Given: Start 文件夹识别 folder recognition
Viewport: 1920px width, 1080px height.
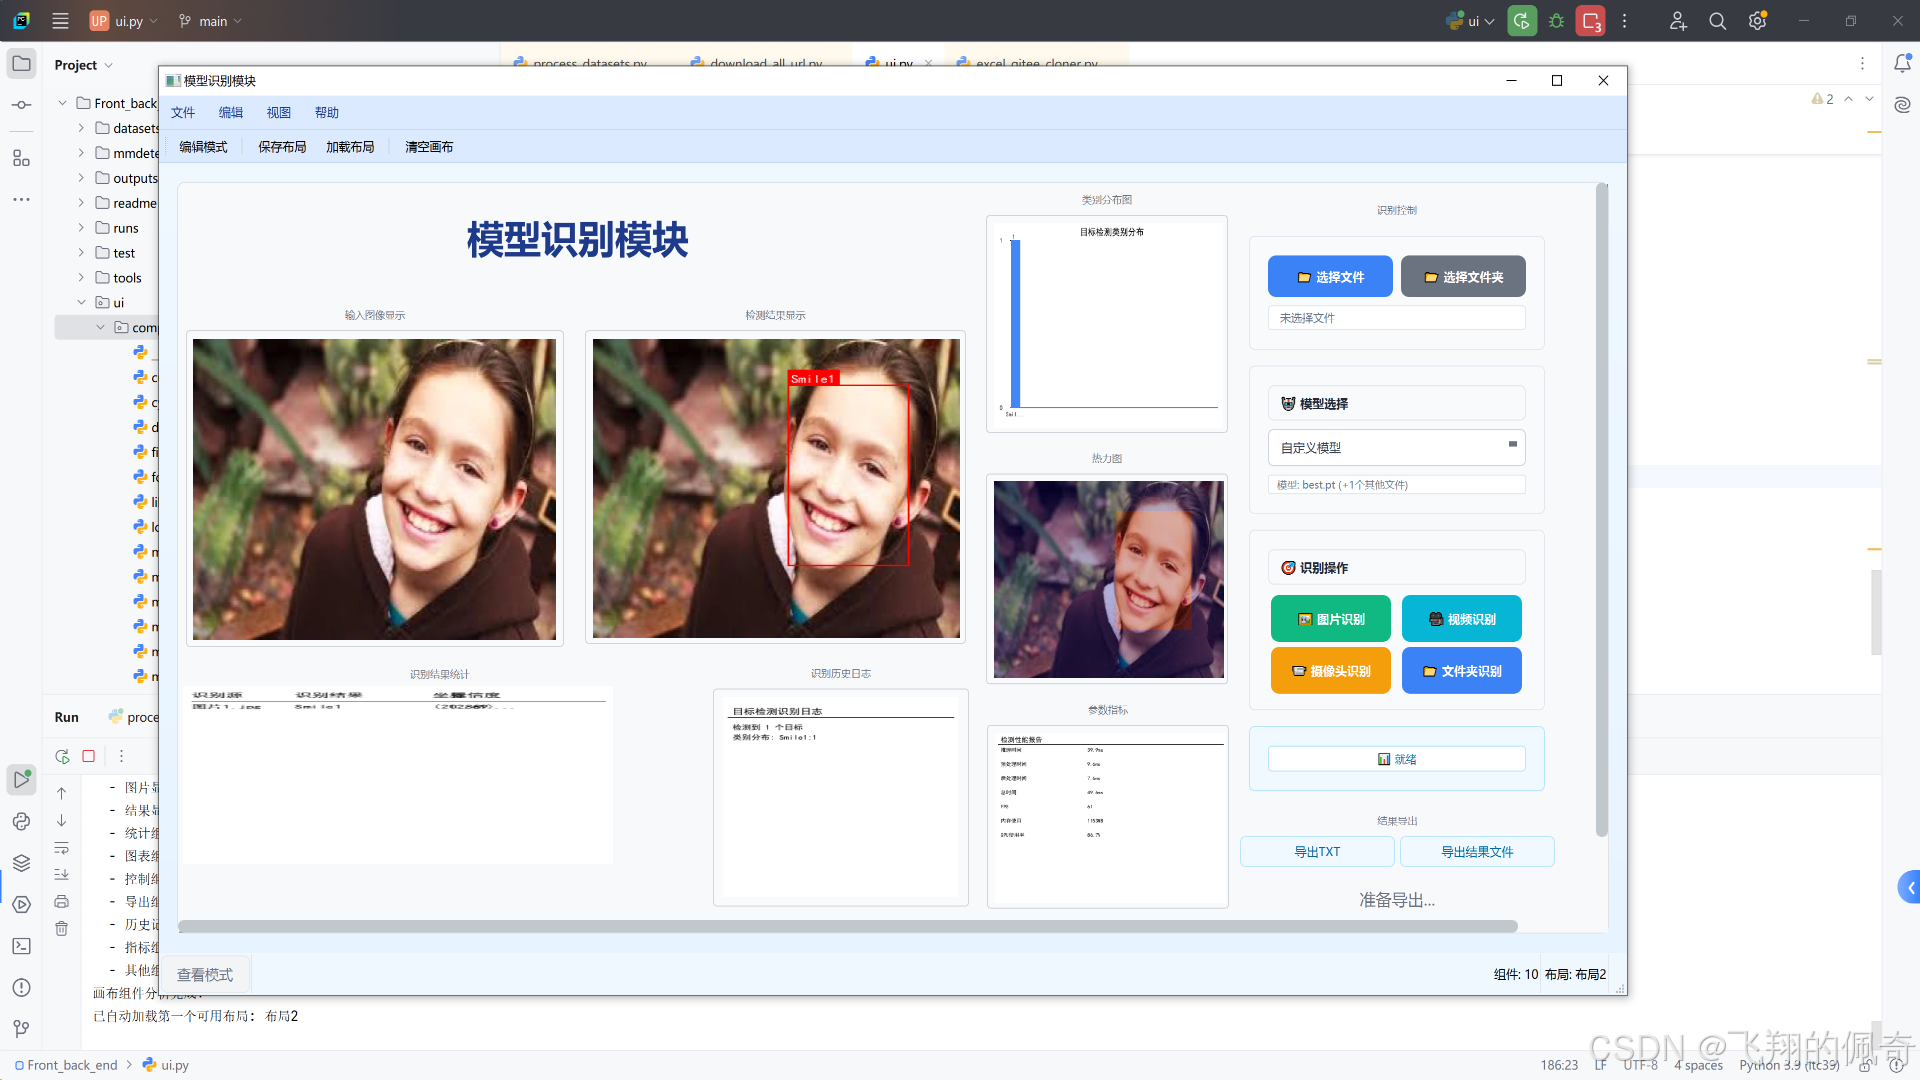Looking at the screenshot, I should click(x=1462, y=671).
